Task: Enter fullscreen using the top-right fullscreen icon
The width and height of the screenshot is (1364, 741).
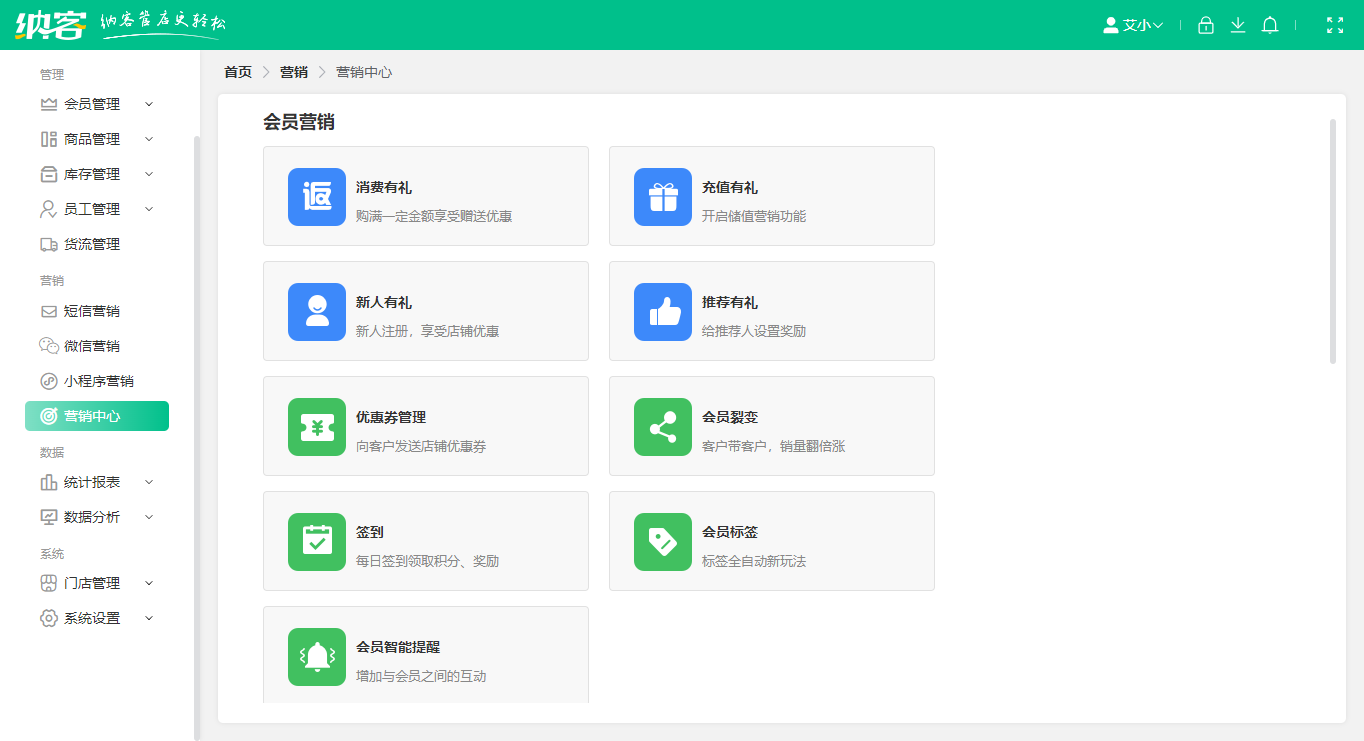Action: point(1335,25)
